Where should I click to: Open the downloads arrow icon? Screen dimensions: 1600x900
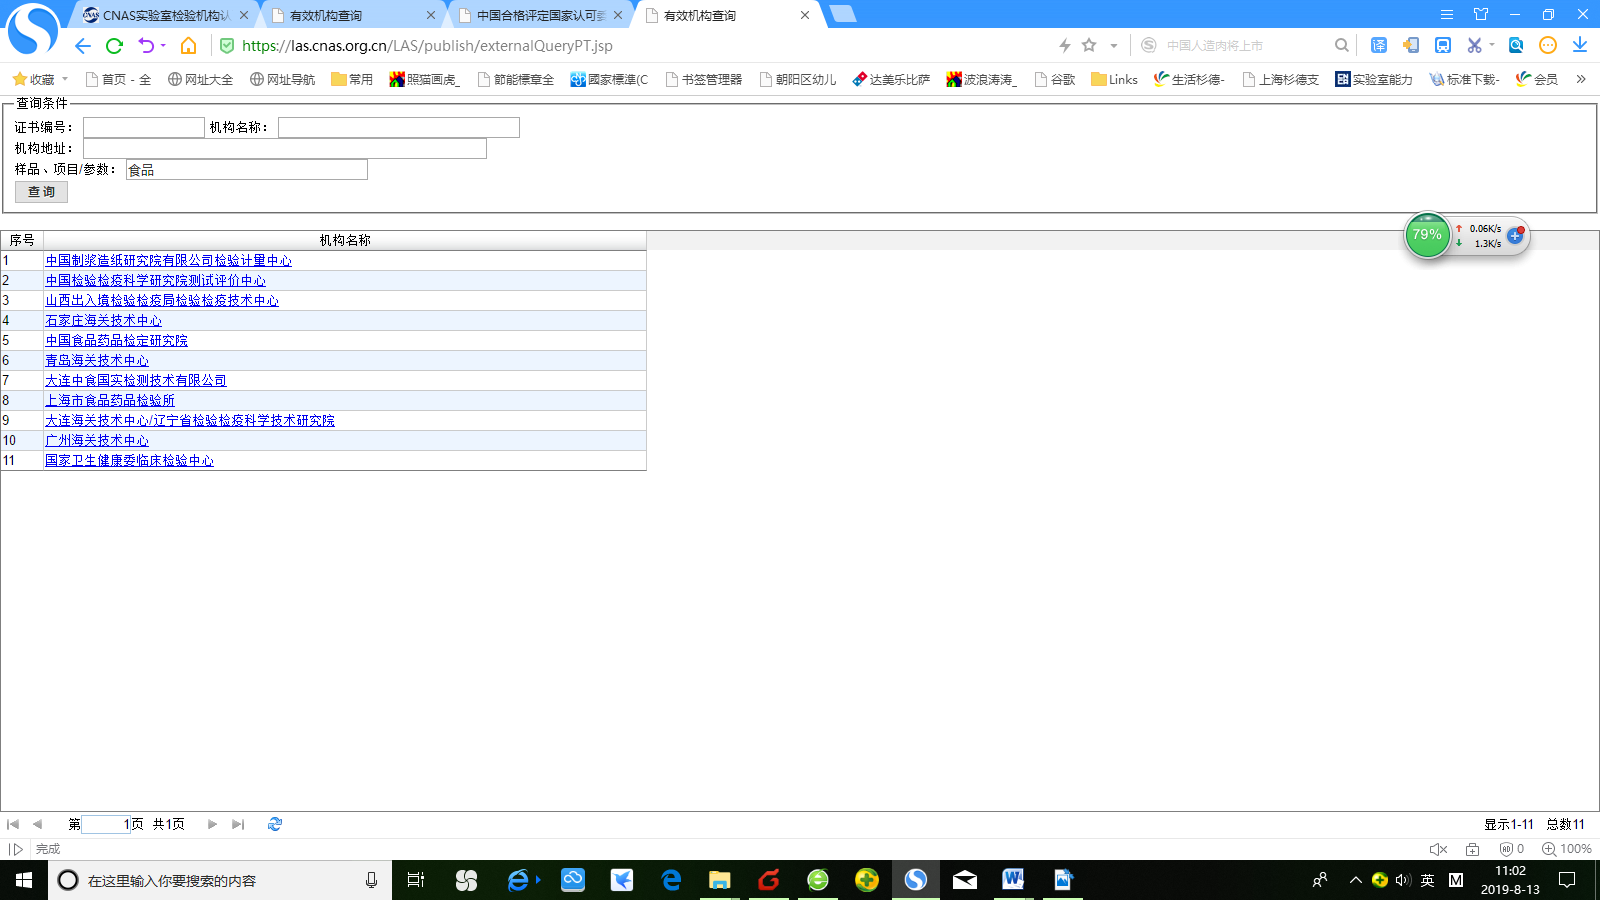(x=1580, y=45)
